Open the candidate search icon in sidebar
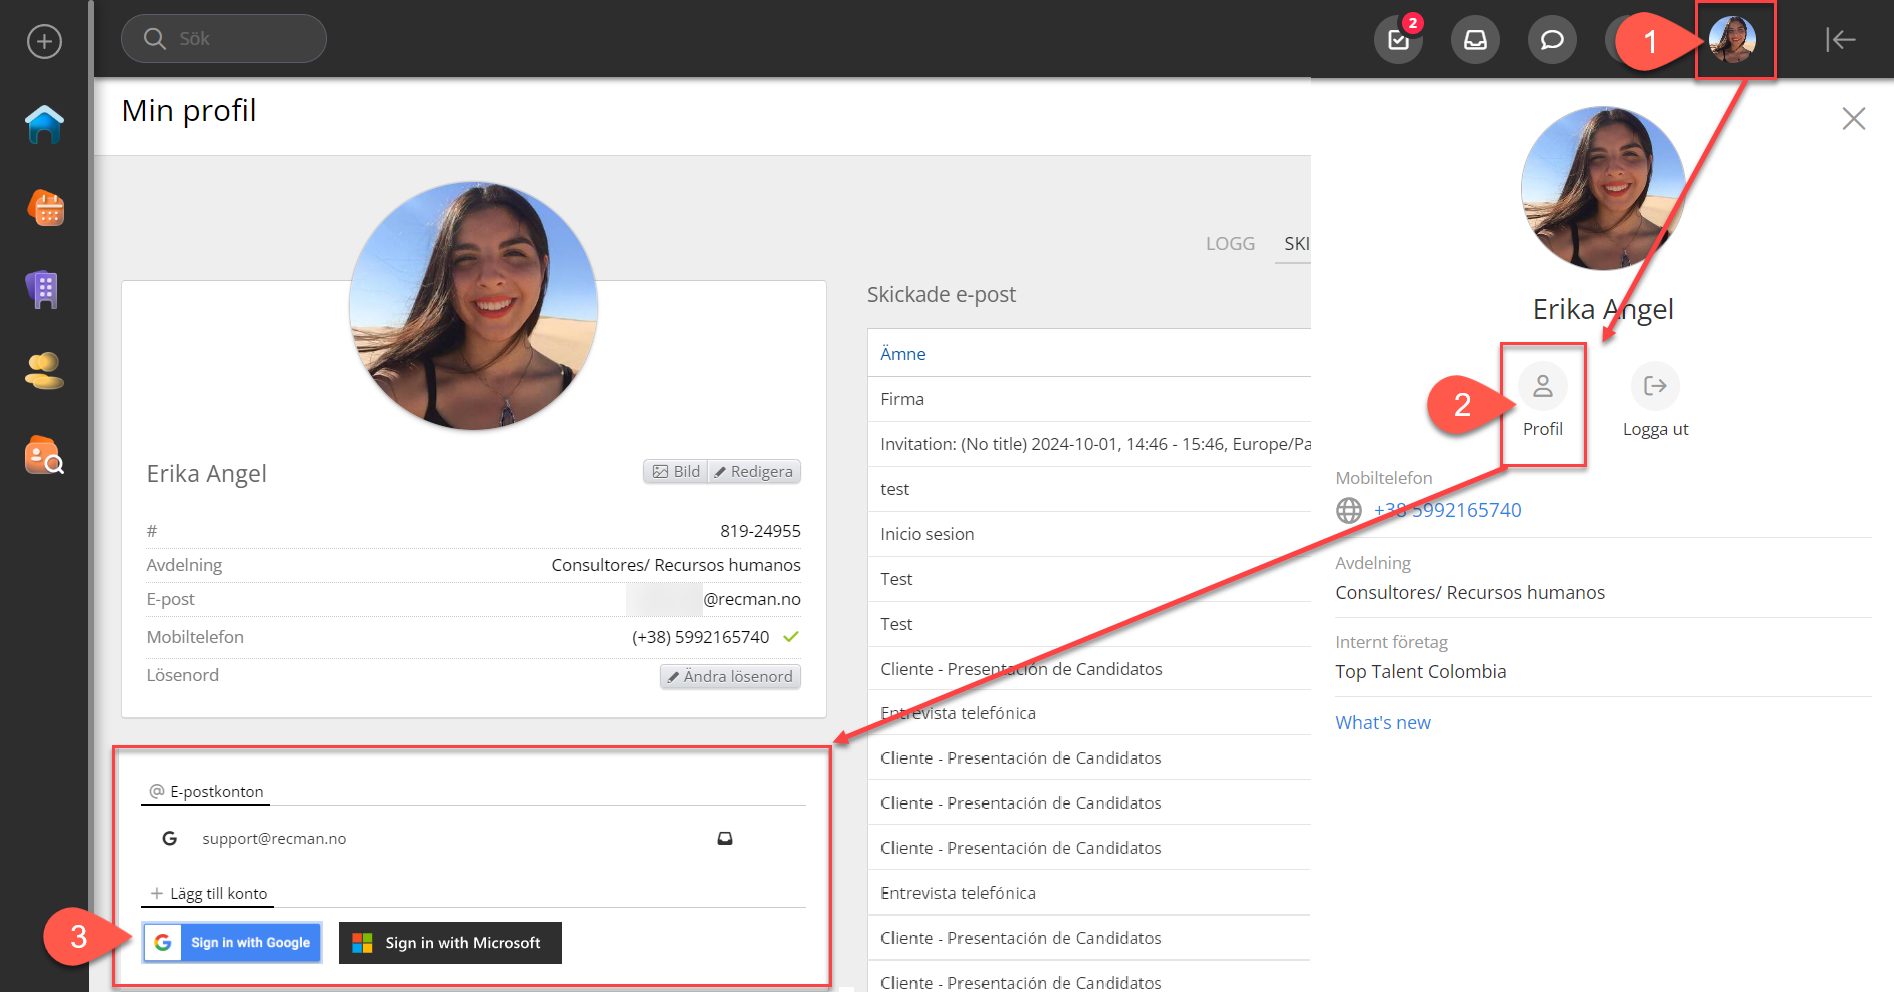The image size is (1894, 992). coord(44,455)
